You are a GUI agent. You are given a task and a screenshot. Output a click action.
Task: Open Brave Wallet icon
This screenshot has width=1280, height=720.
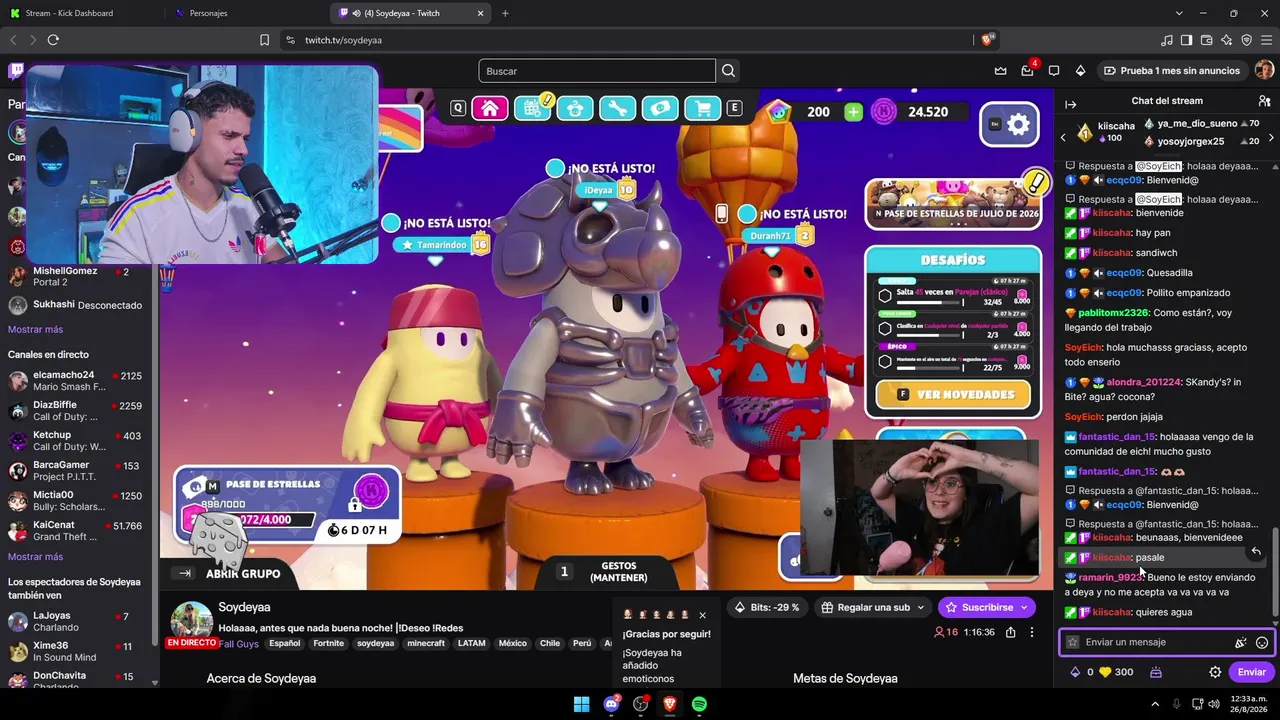click(1206, 40)
